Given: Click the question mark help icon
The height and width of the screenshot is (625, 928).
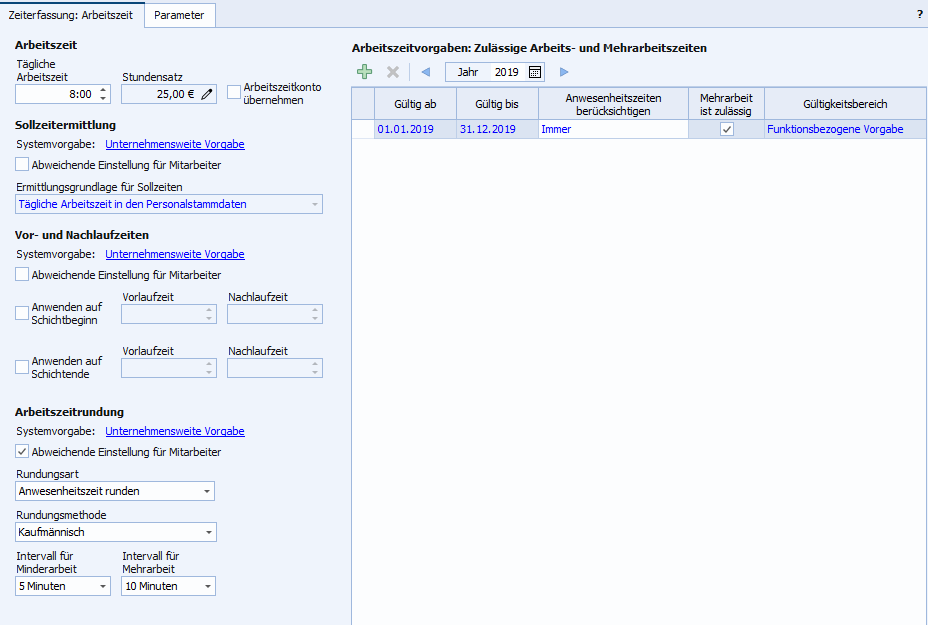Looking at the screenshot, I should 919,15.
